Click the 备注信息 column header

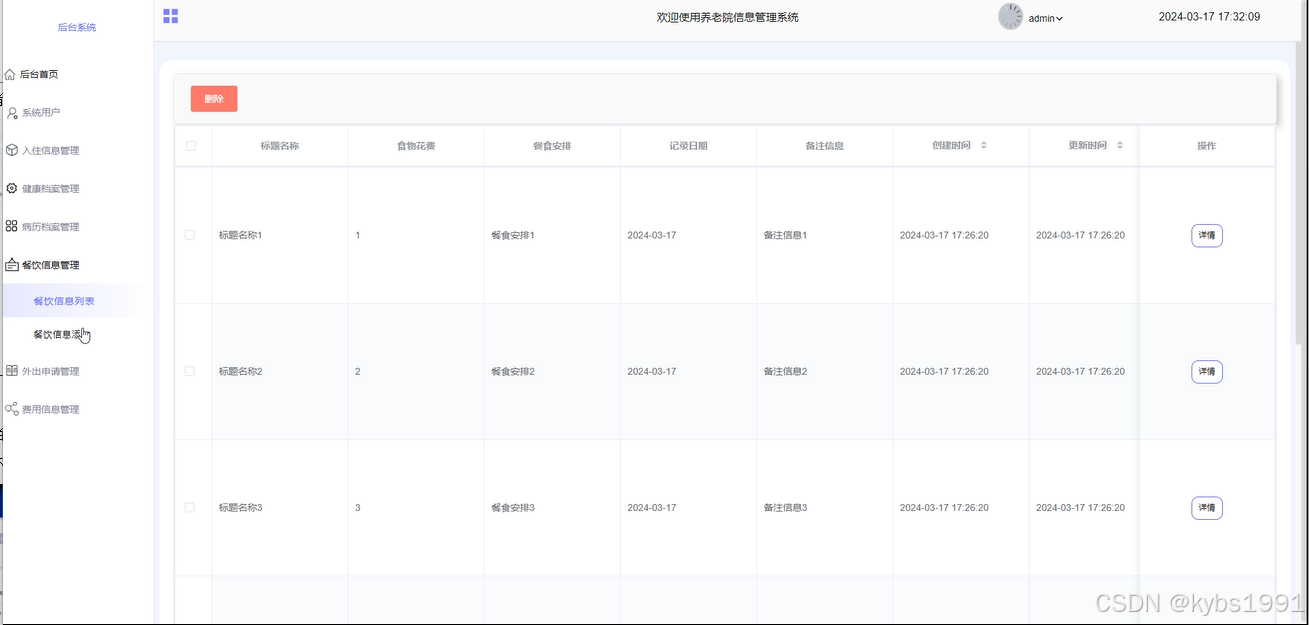pos(824,146)
